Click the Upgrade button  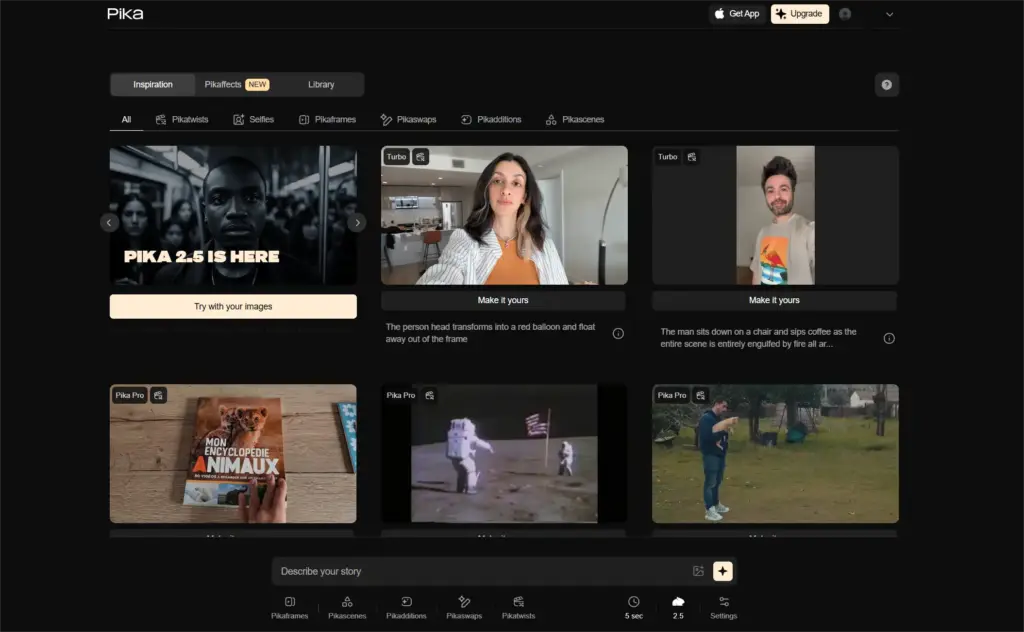pos(799,14)
